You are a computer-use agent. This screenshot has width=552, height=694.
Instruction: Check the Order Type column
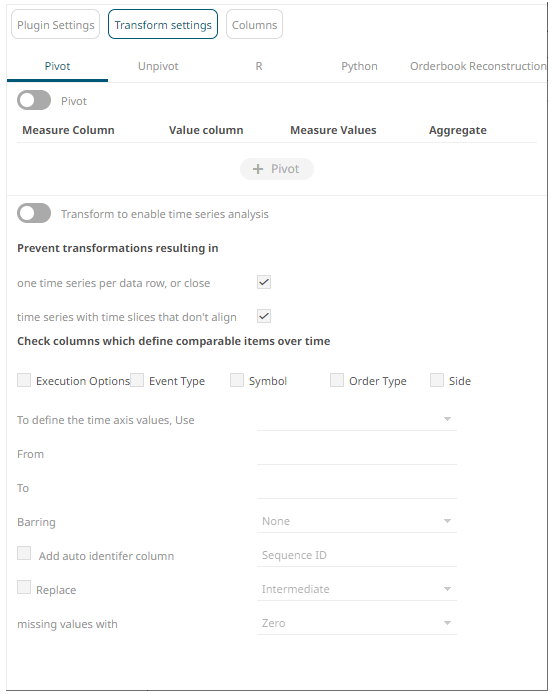[337, 380]
